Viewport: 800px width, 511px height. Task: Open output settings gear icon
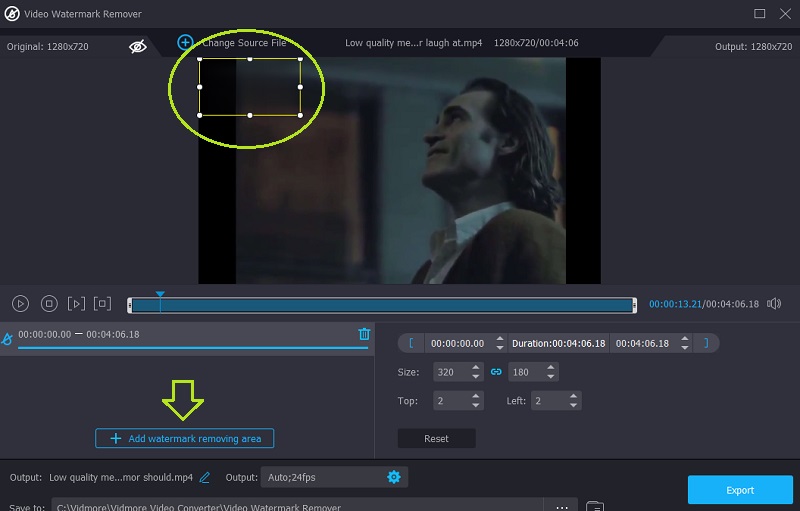393,477
